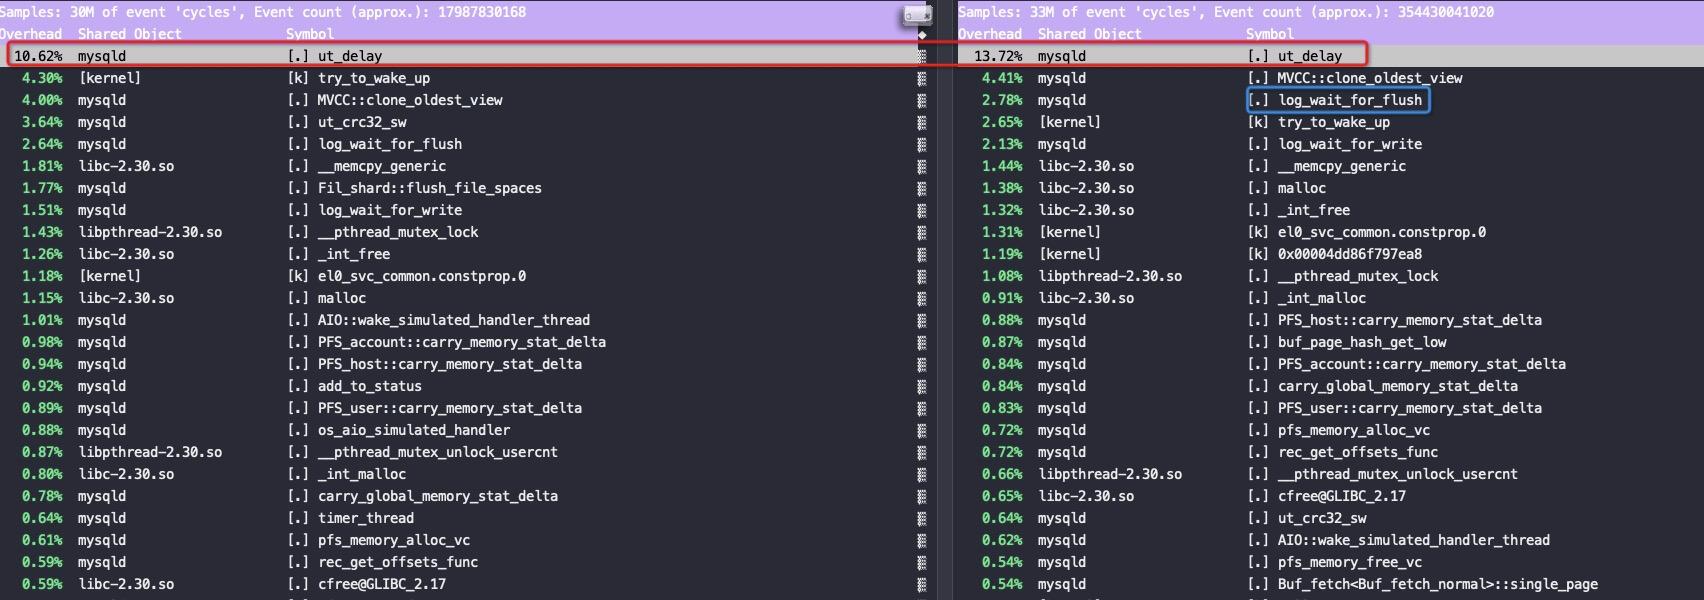Select rec_get_offsets_func at 0.59%
This screenshot has width=1704, height=600.
click(x=398, y=562)
